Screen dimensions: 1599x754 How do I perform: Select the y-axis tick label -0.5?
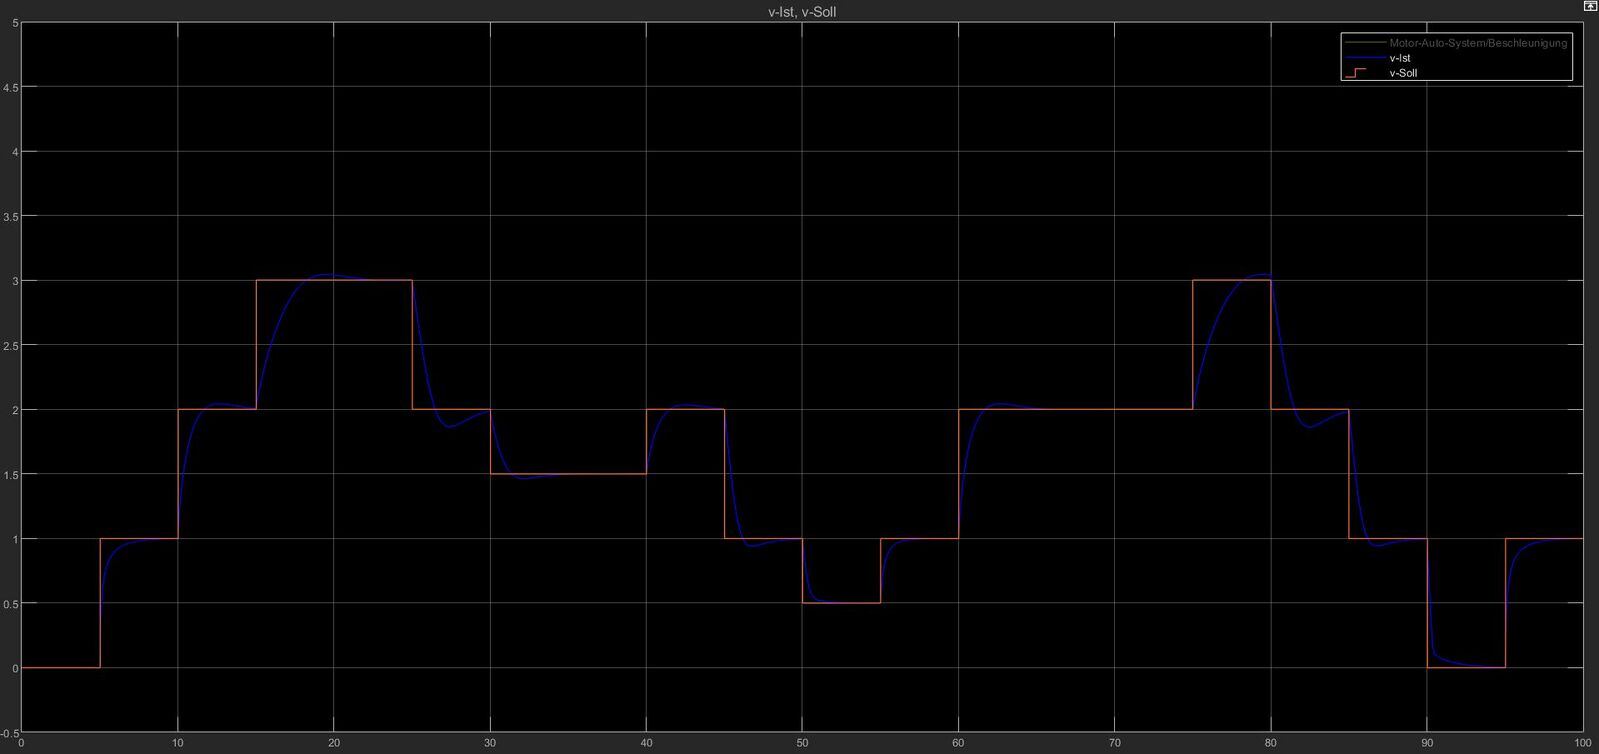[10, 732]
